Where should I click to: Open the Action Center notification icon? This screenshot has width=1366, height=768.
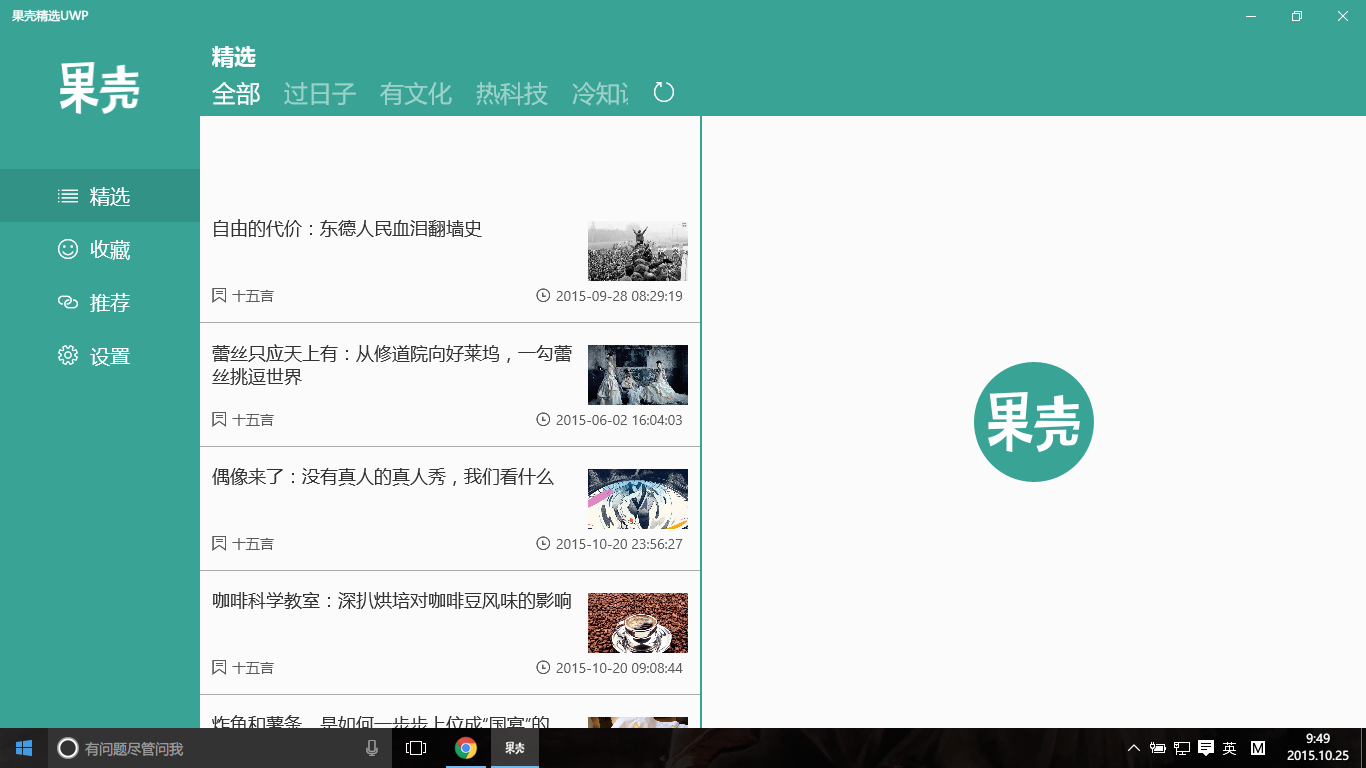click(1206, 748)
